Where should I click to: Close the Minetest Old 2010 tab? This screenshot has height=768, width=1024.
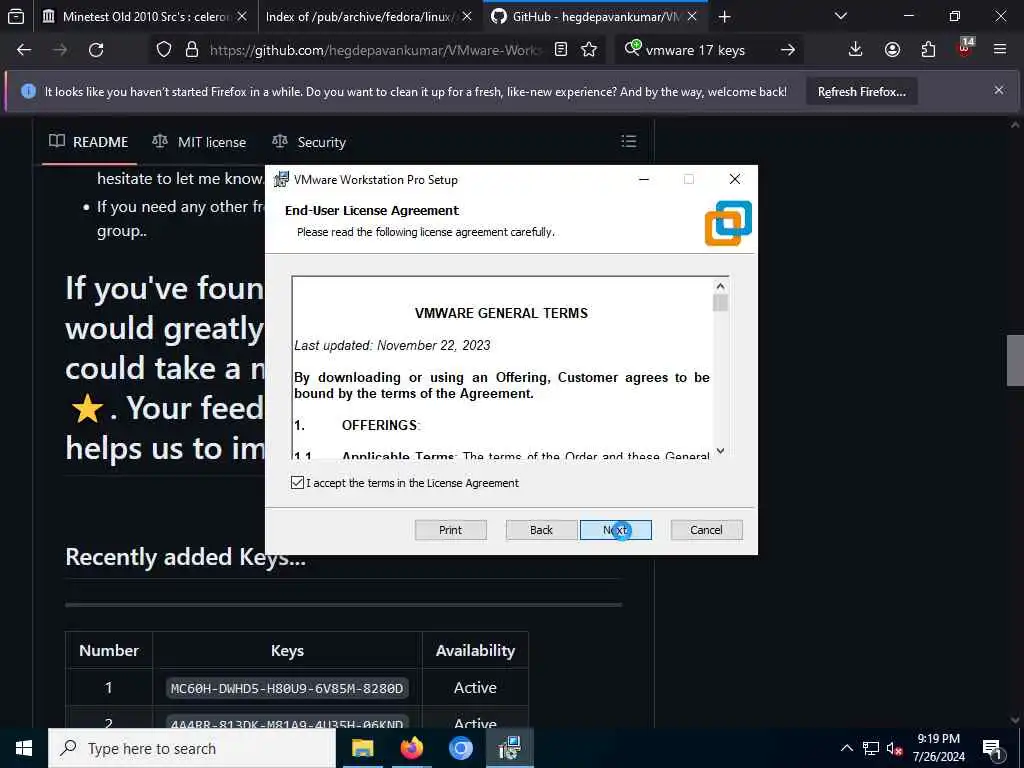[x=242, y=17]
